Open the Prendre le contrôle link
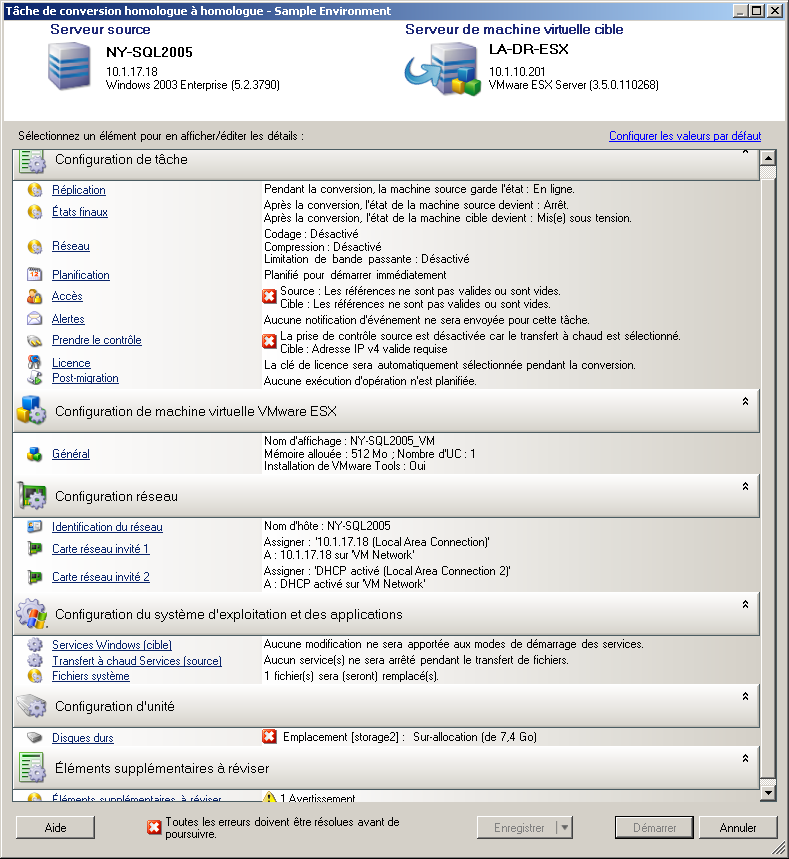 pyautogui.click(x=97, y=340)
